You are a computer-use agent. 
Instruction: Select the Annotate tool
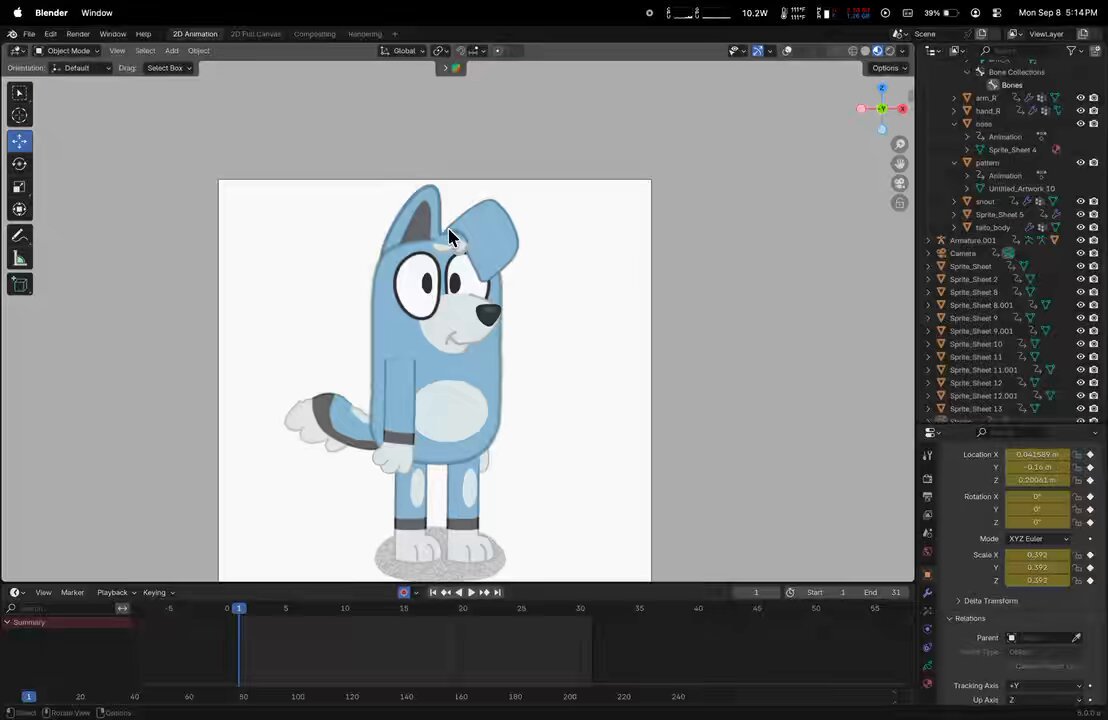pyautogui.click(x=20, y=235)
